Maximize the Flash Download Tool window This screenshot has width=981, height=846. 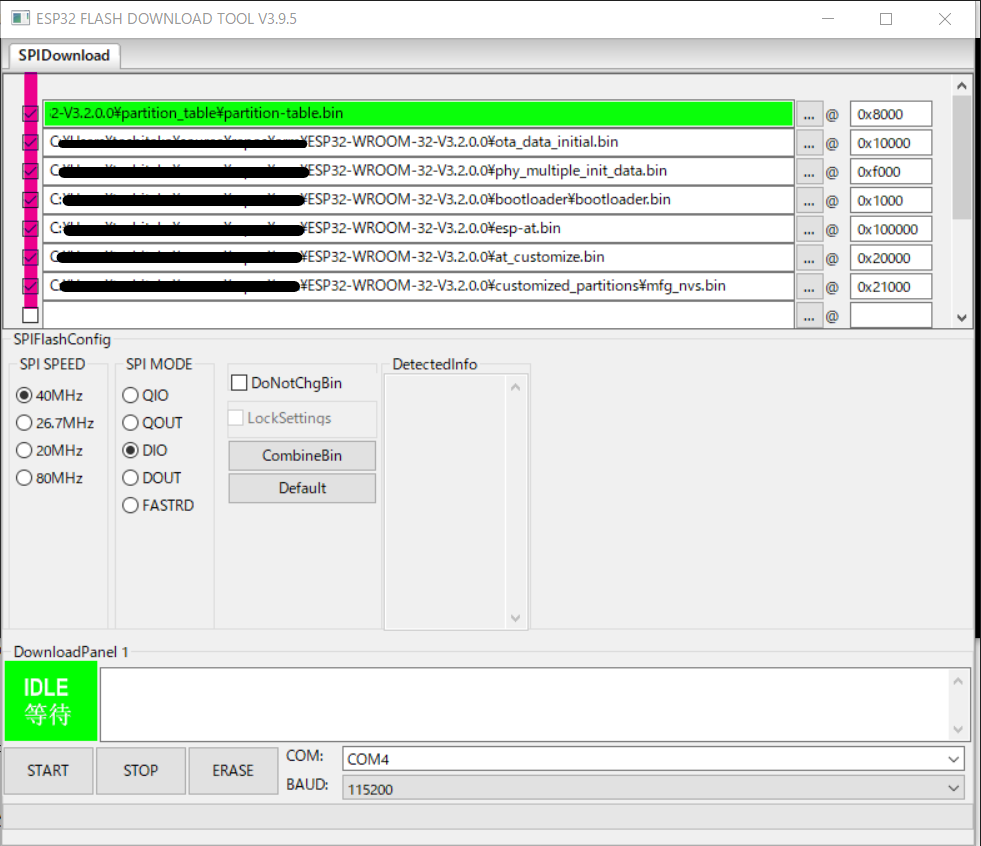coord(886,19)
